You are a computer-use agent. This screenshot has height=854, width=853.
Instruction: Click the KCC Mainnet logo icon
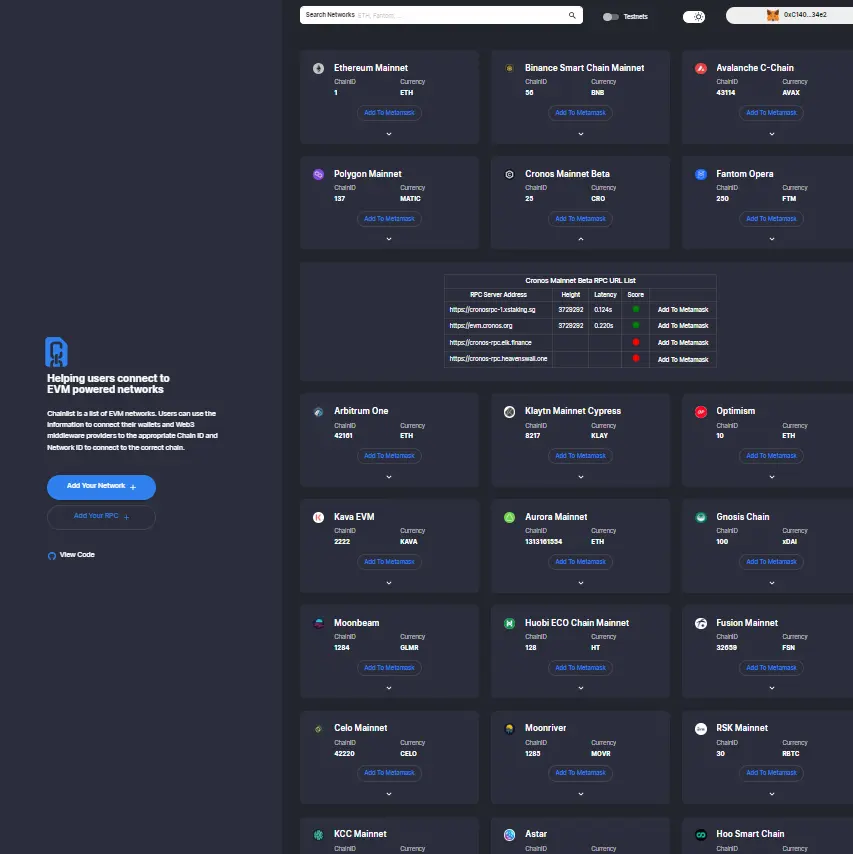(319, 834)
